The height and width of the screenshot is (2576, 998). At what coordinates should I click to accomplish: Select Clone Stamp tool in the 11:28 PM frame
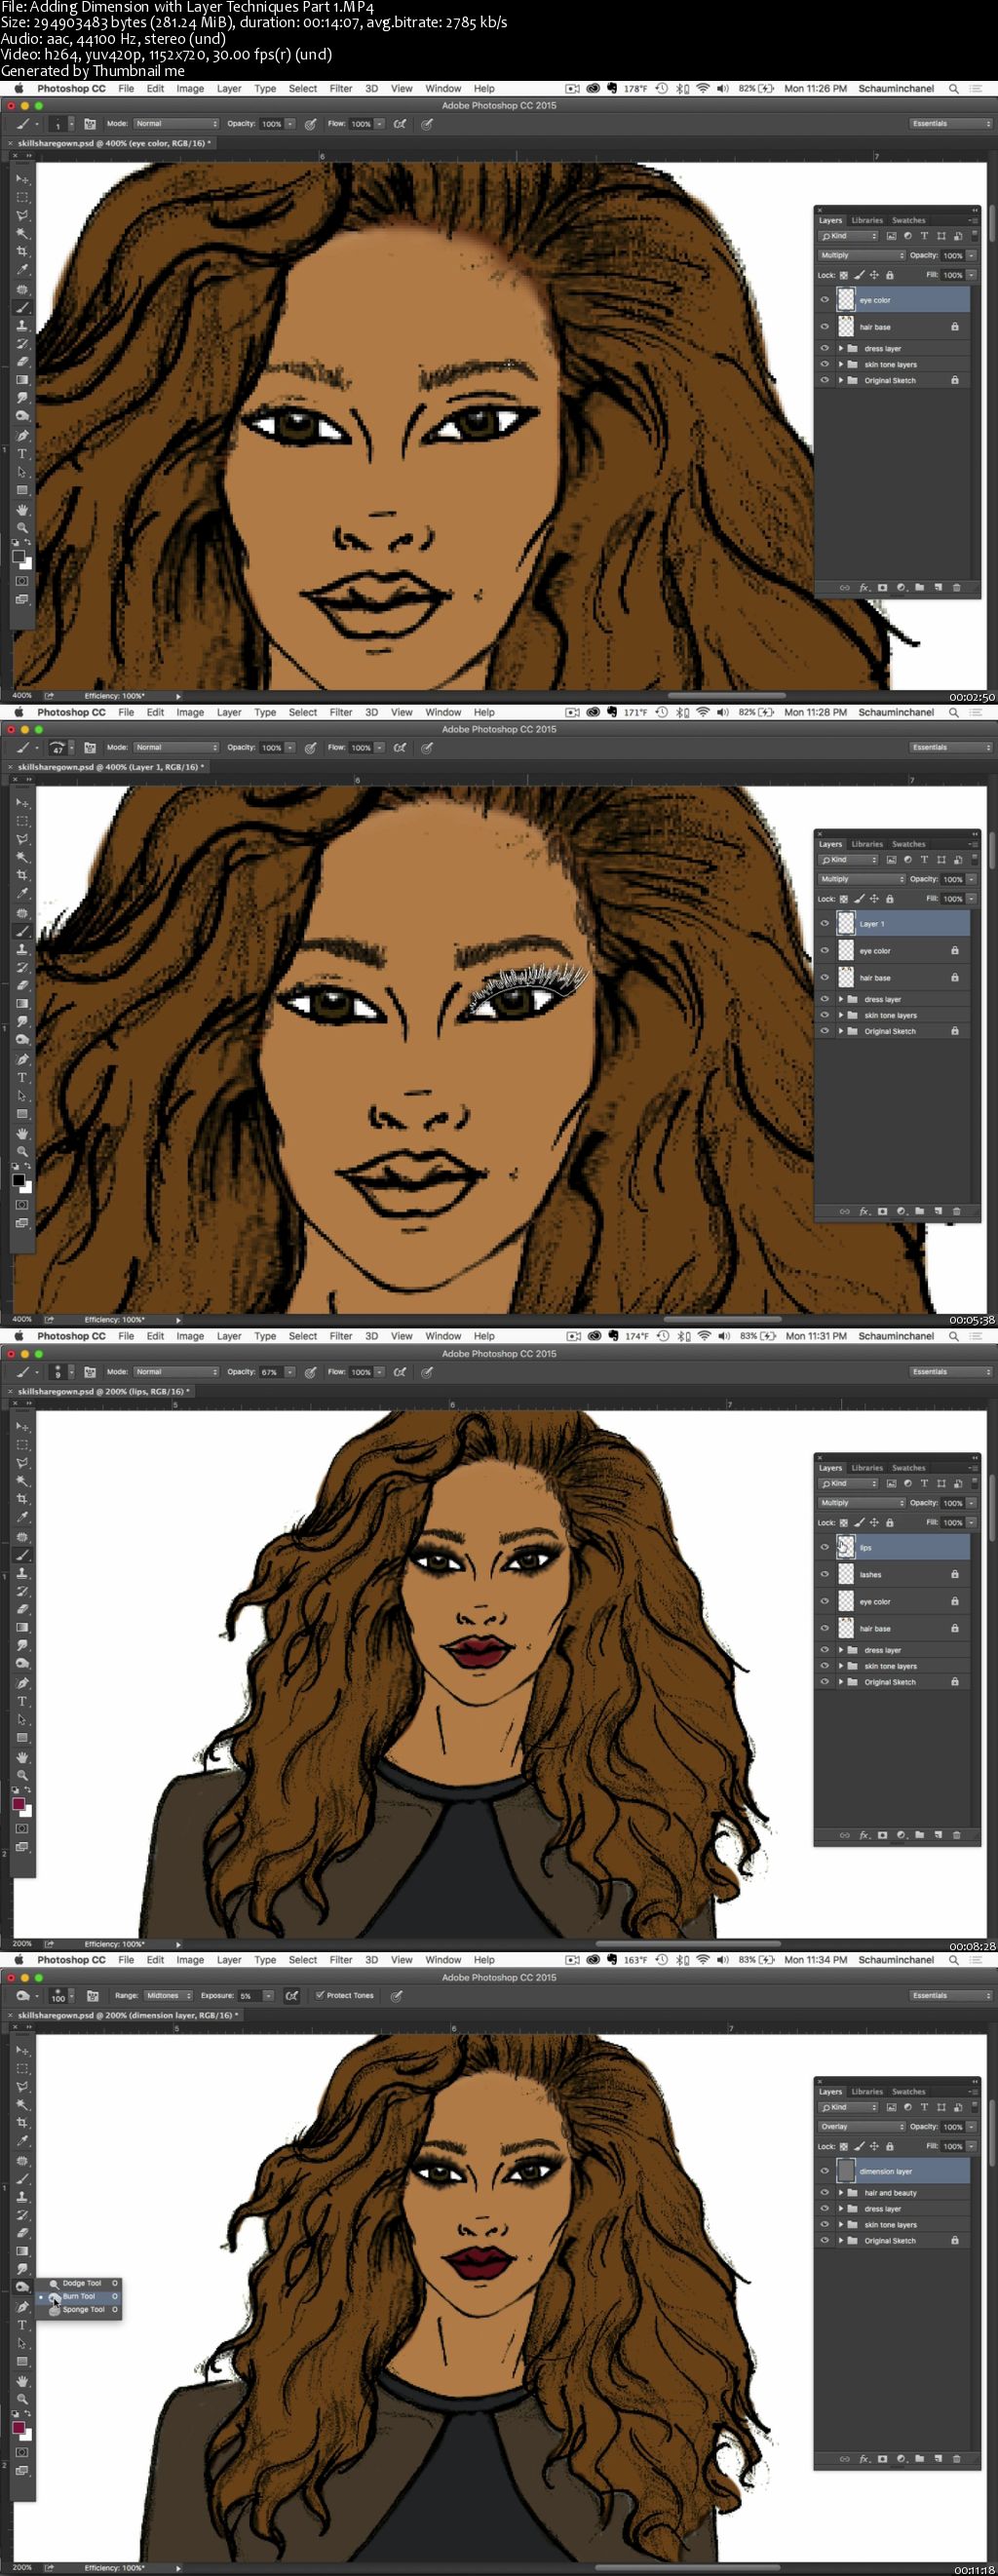pos(21,949)
